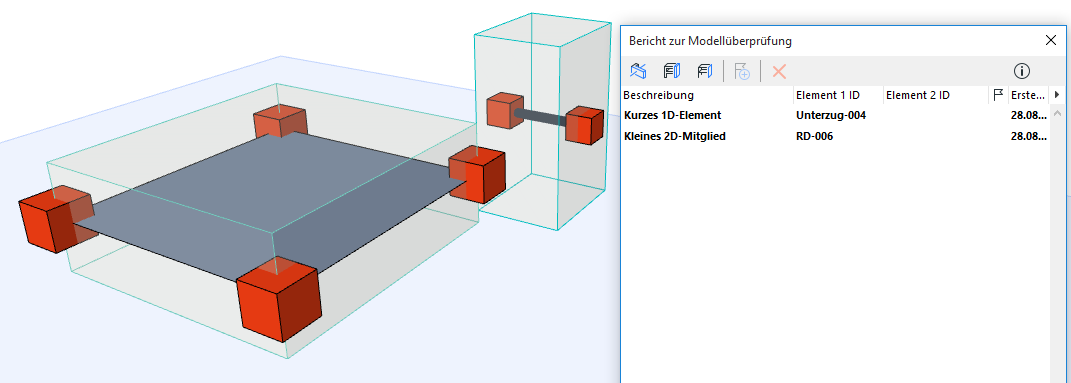Click the Unterzug-004 element ID cell
1071x383 pixels.
click(831, 115)
